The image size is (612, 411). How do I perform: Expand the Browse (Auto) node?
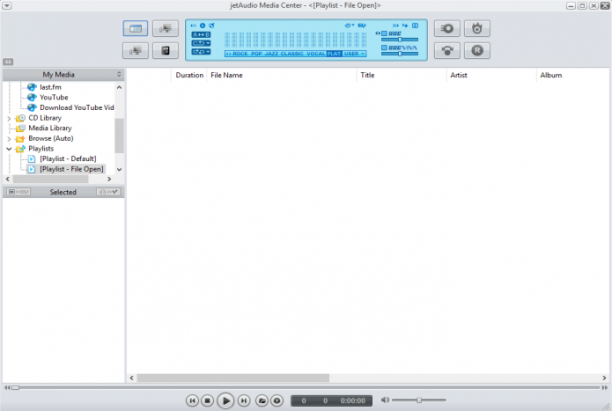pos(9,139)
